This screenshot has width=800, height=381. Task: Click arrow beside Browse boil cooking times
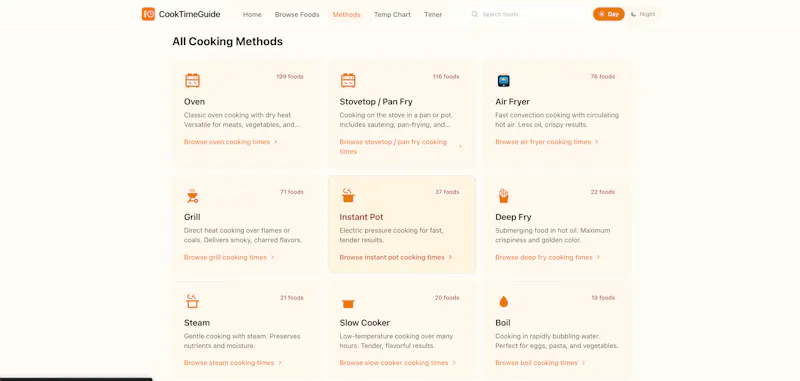[583, 363]
